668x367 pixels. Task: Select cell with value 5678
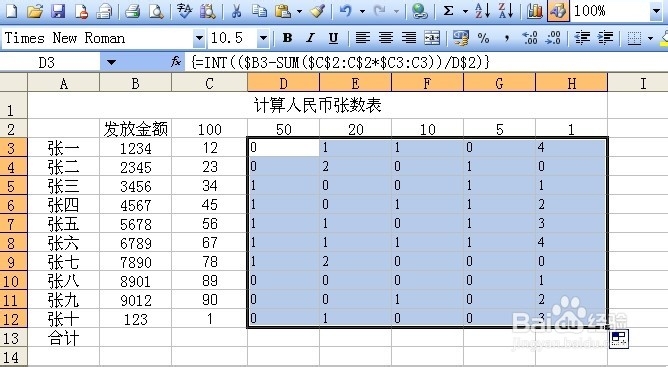[135, 224]
